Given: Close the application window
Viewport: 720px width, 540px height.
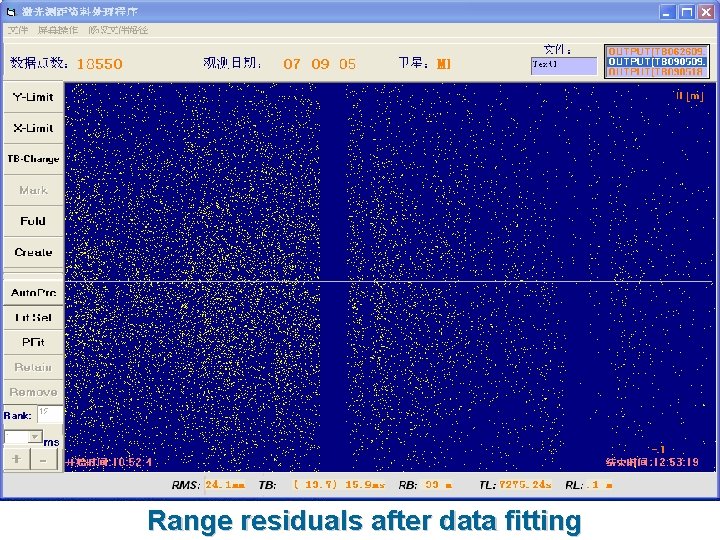Looking at the screenshot, I should click(706, 12).
